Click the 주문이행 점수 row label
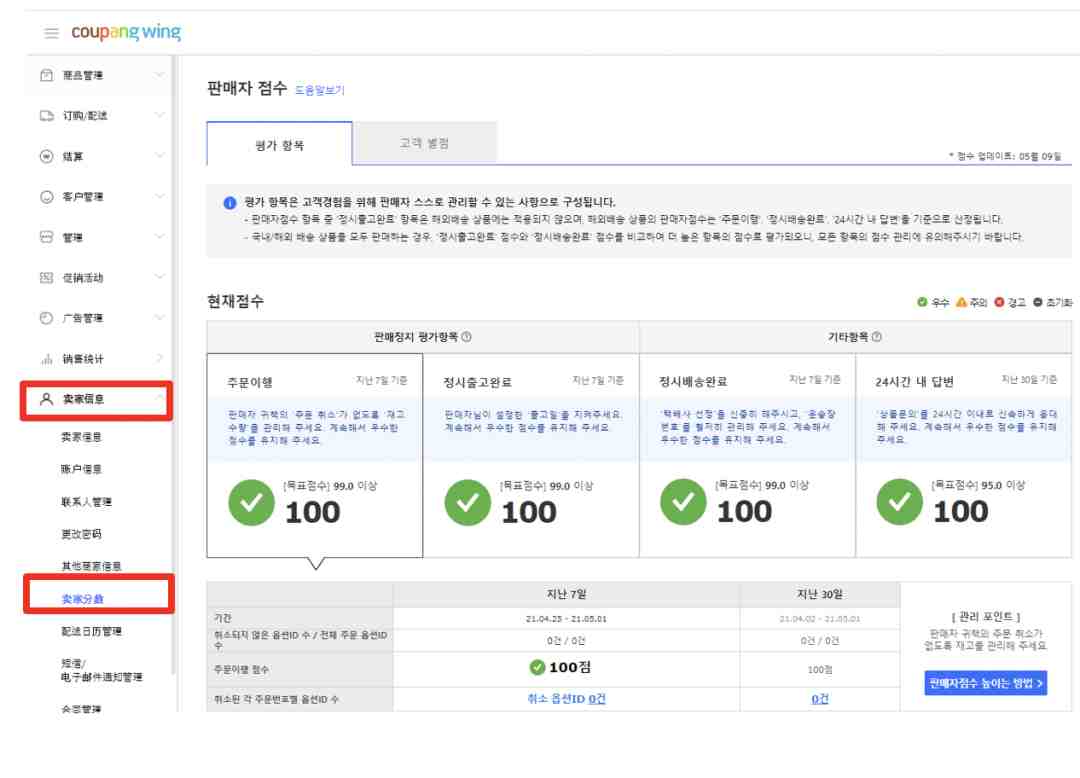 242,669
